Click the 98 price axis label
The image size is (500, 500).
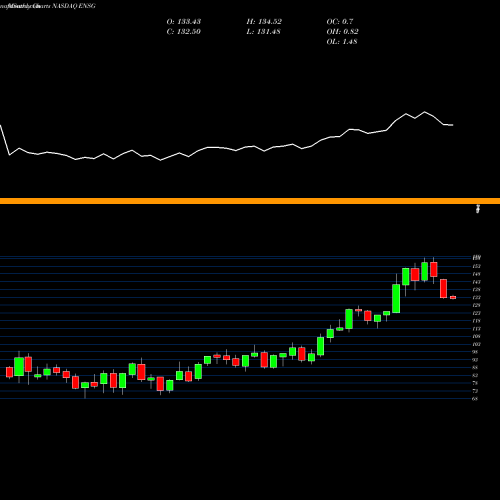475,352
